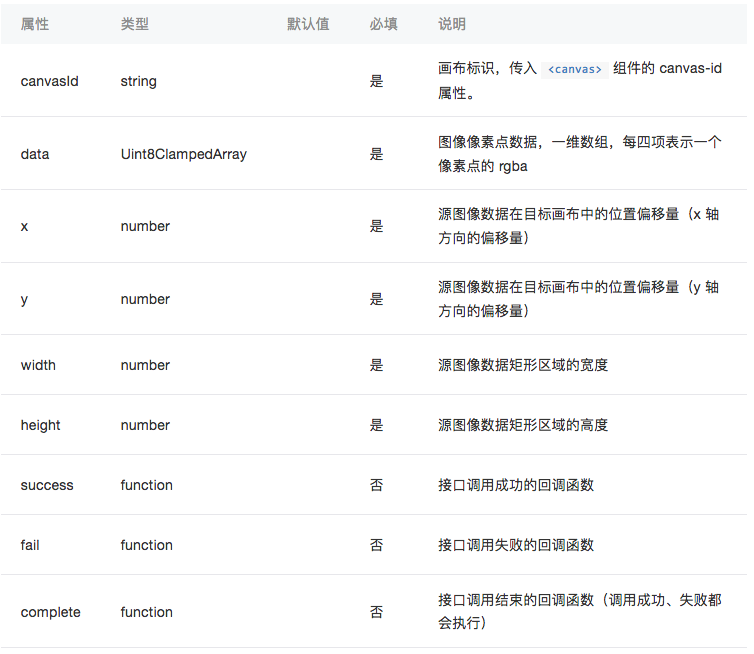Click 是 in the data row
The width and height of the screenshot is (754, 654).
(377, 154)
